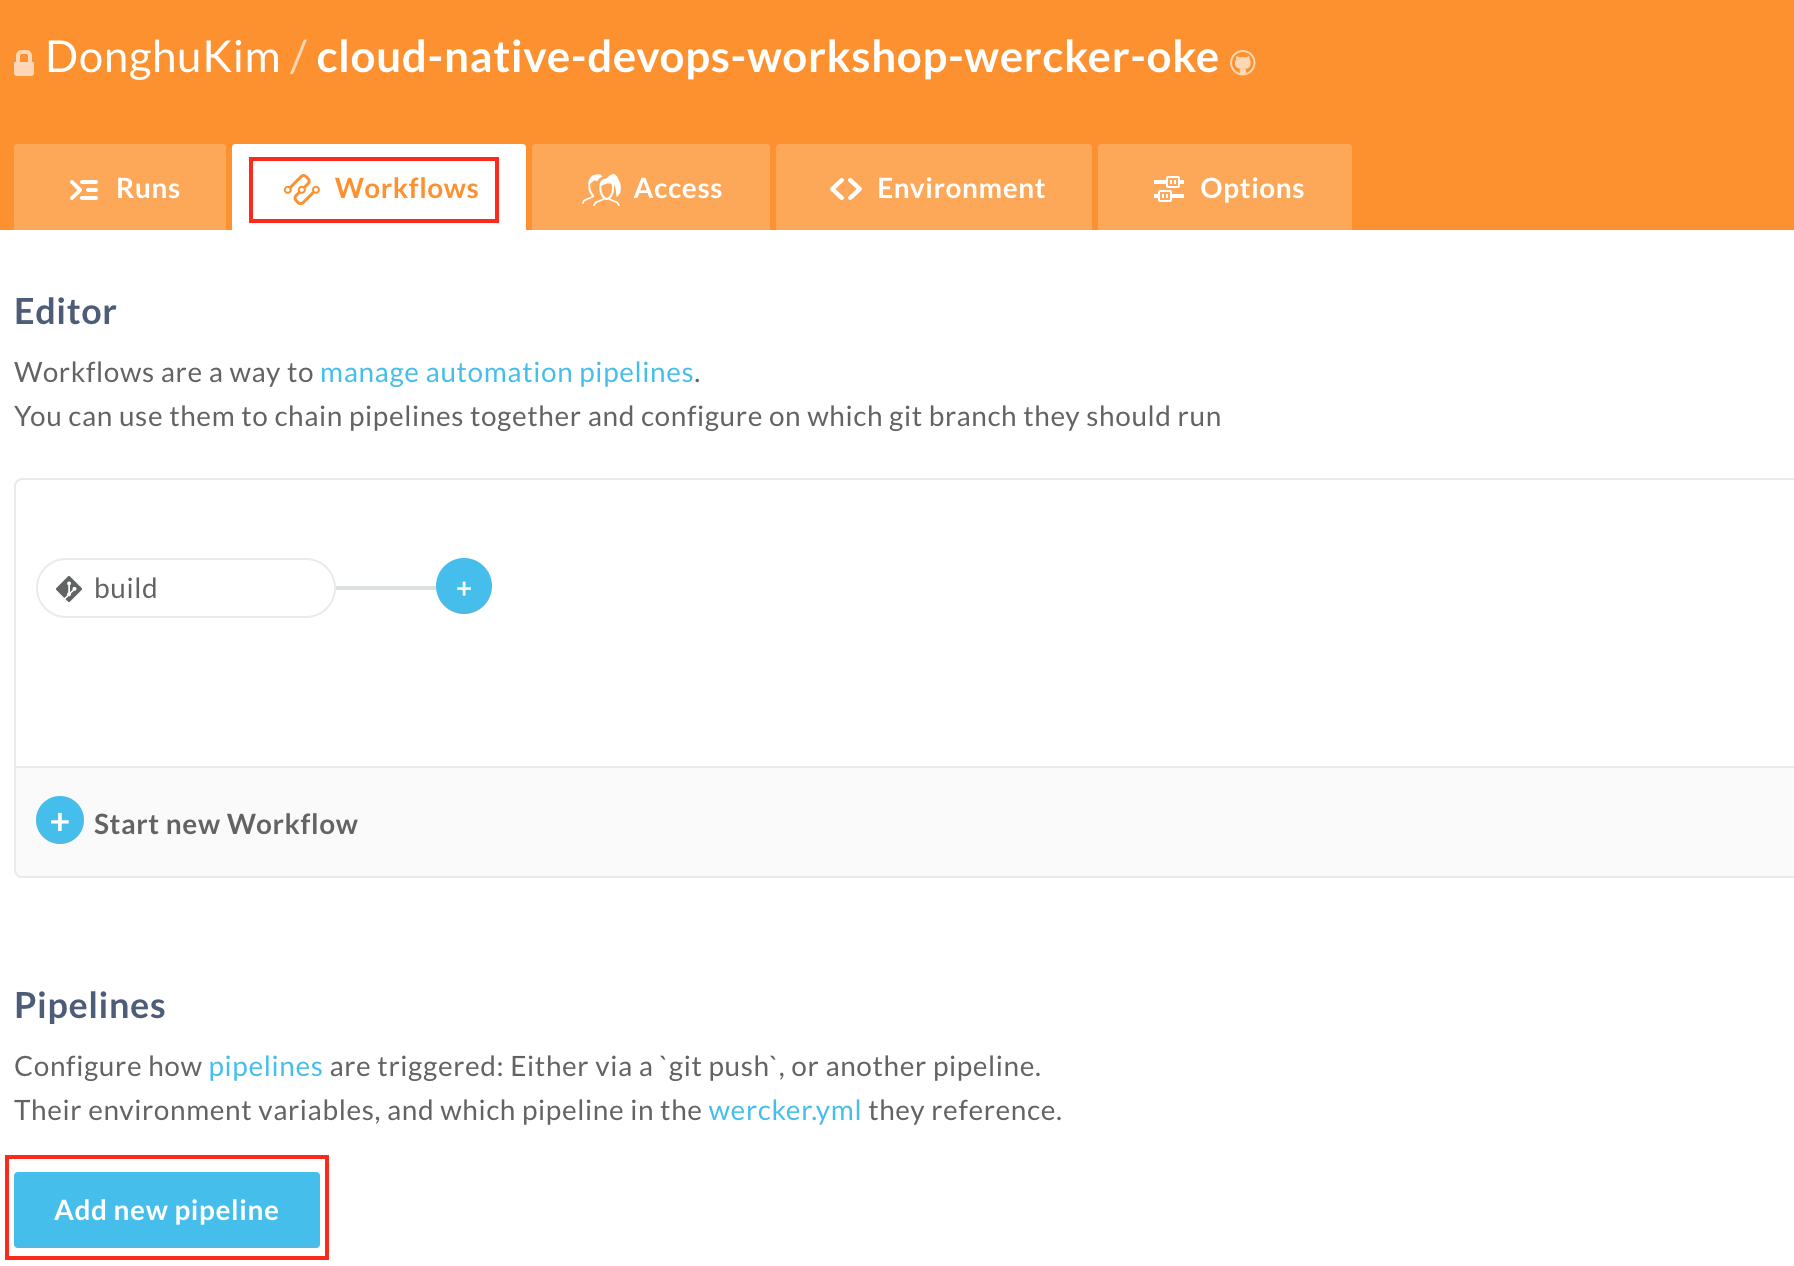Open the wercker.yml link
1794x1266 pixels.
click(x=785, y=1110)
